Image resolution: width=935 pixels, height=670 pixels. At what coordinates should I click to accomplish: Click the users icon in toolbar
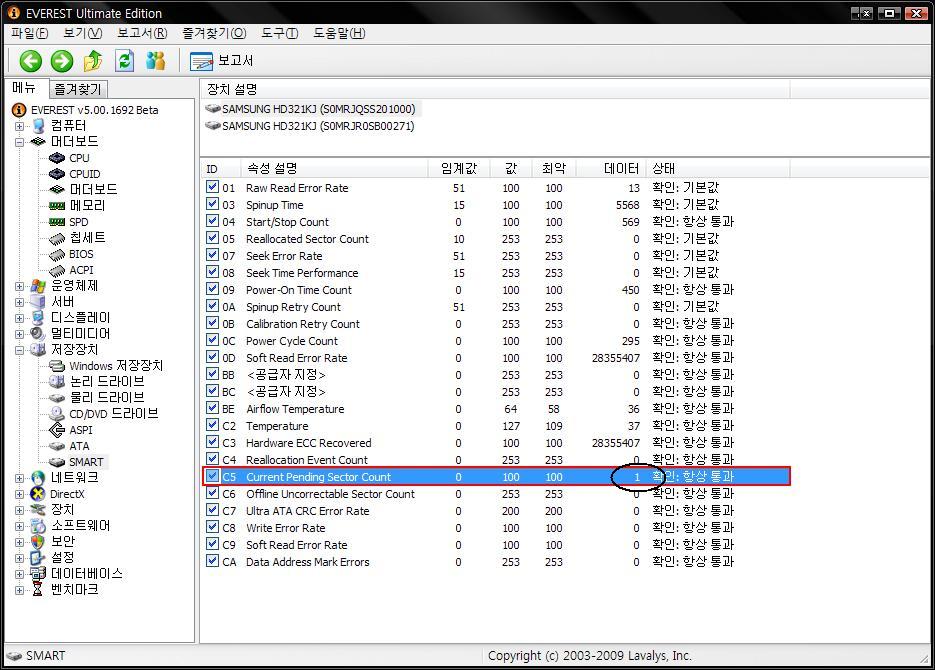pyautogui.click(x=156, y=61)
